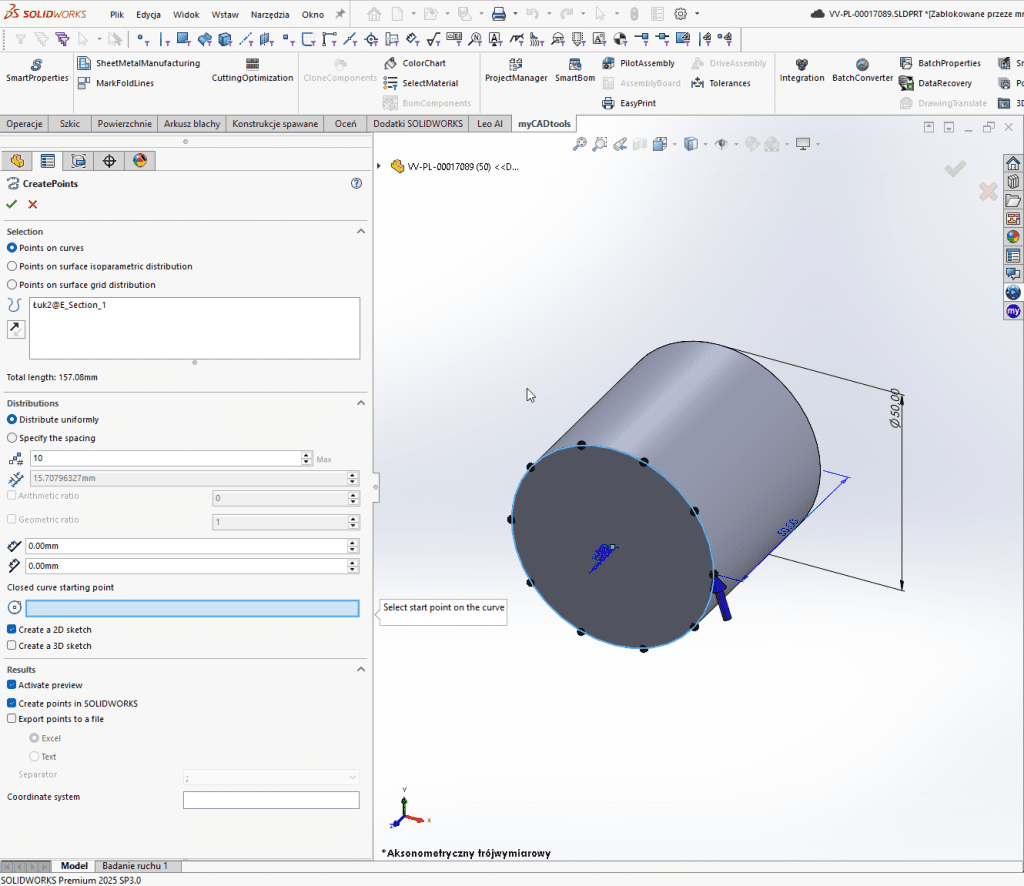1024x886 pixels.
Task: Accept feature with viewport corner checkmark
Action: pos(955,169)
